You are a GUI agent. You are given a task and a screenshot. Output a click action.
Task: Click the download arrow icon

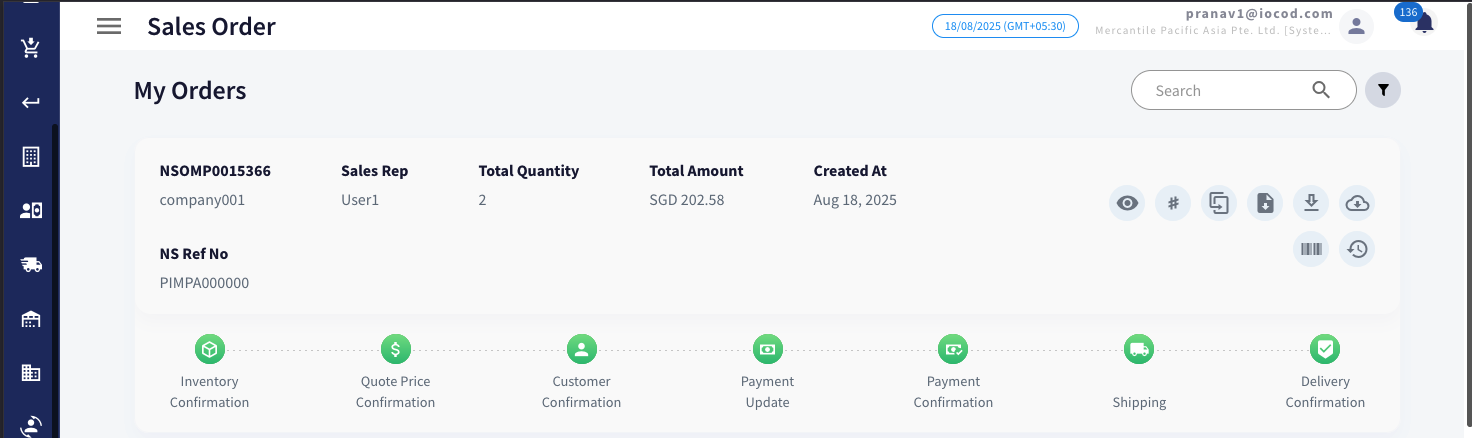pos(1311,204)
